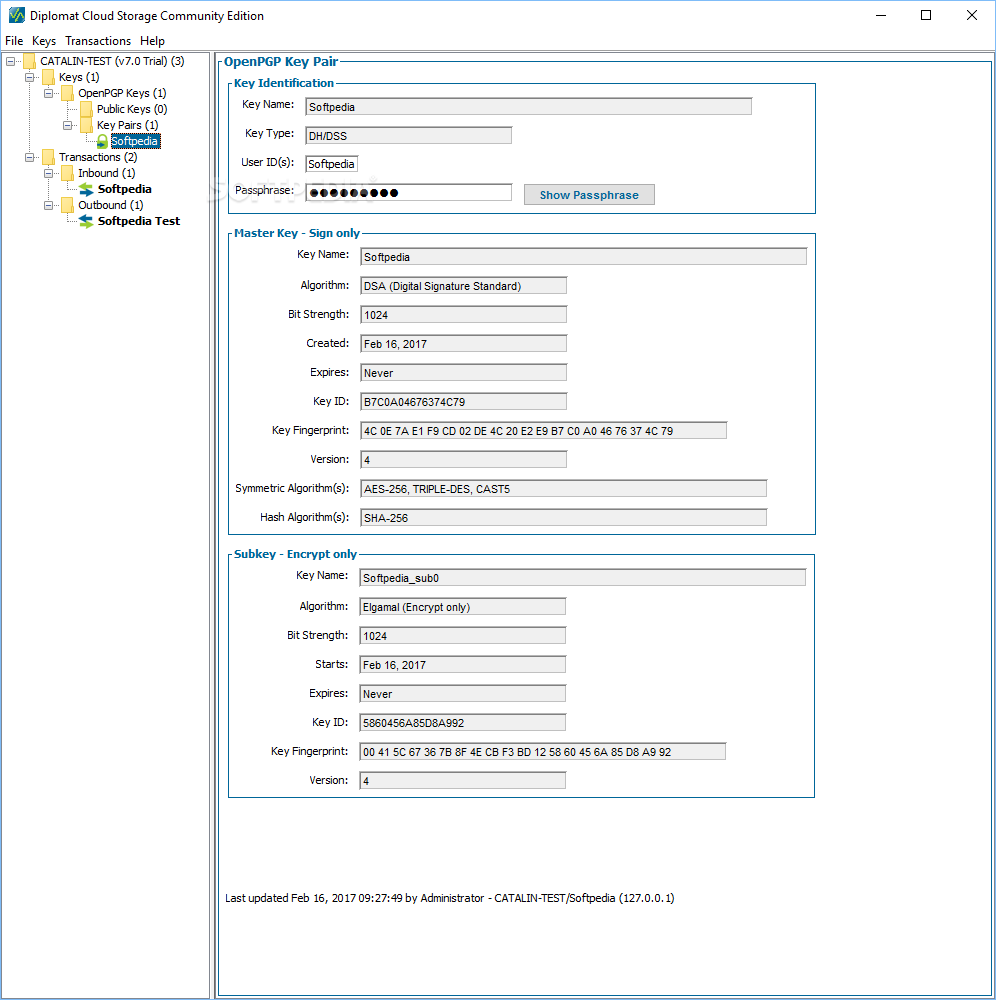This screenshot has width=996, height=1000.
Task: Click the Subkey Starts date field
Action: [x=462, y=665]
